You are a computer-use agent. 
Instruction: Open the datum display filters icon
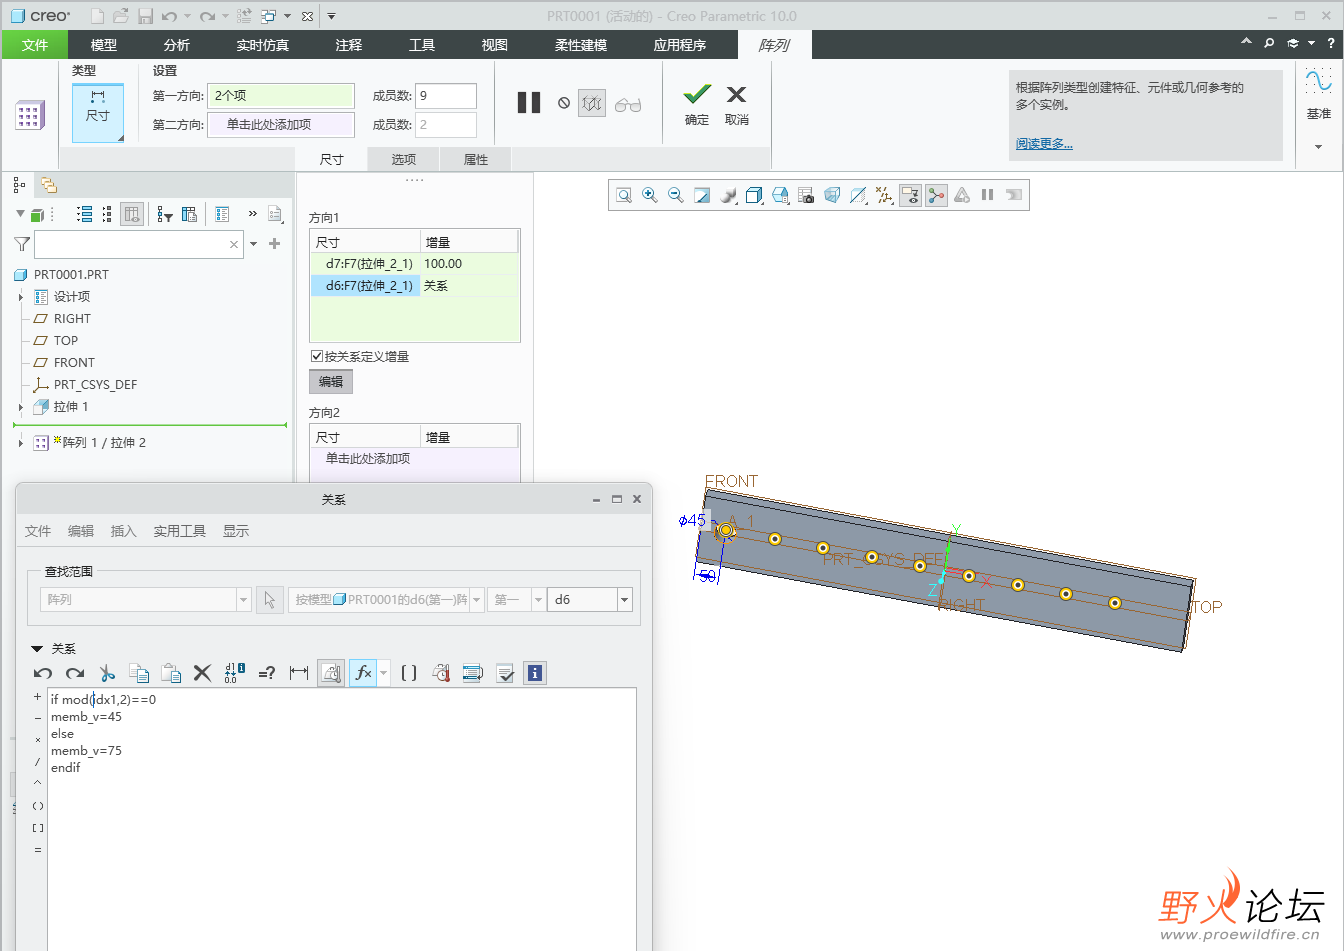[884, 195]
